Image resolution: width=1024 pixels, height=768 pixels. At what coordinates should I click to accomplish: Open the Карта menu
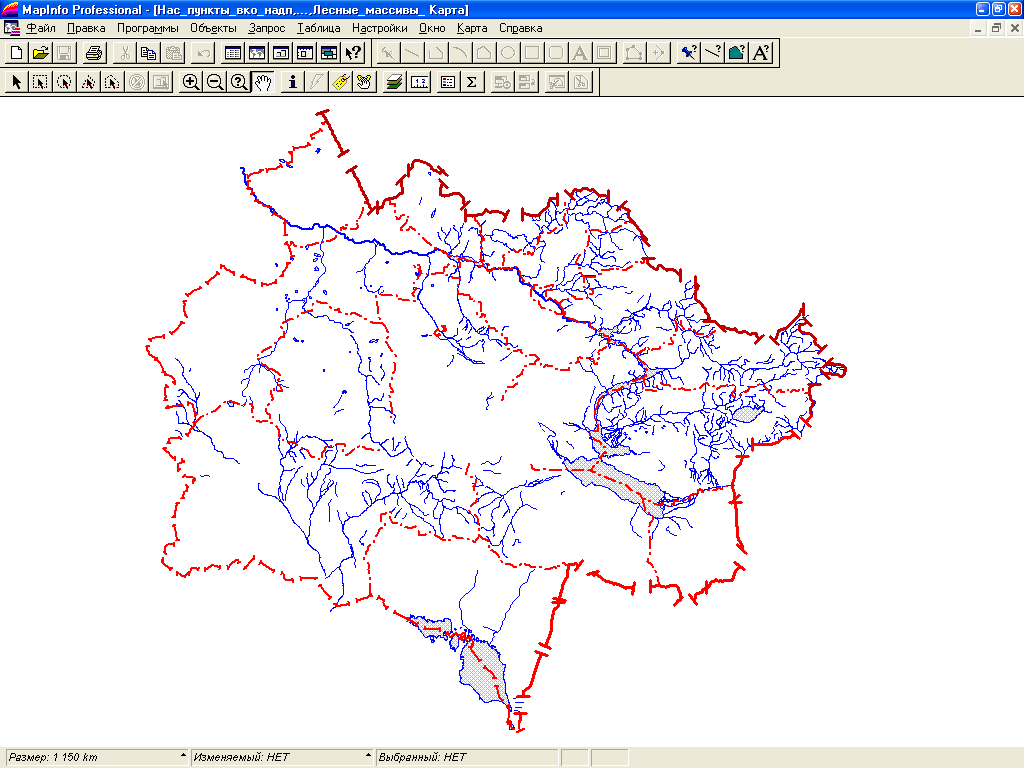pos(471,28)
